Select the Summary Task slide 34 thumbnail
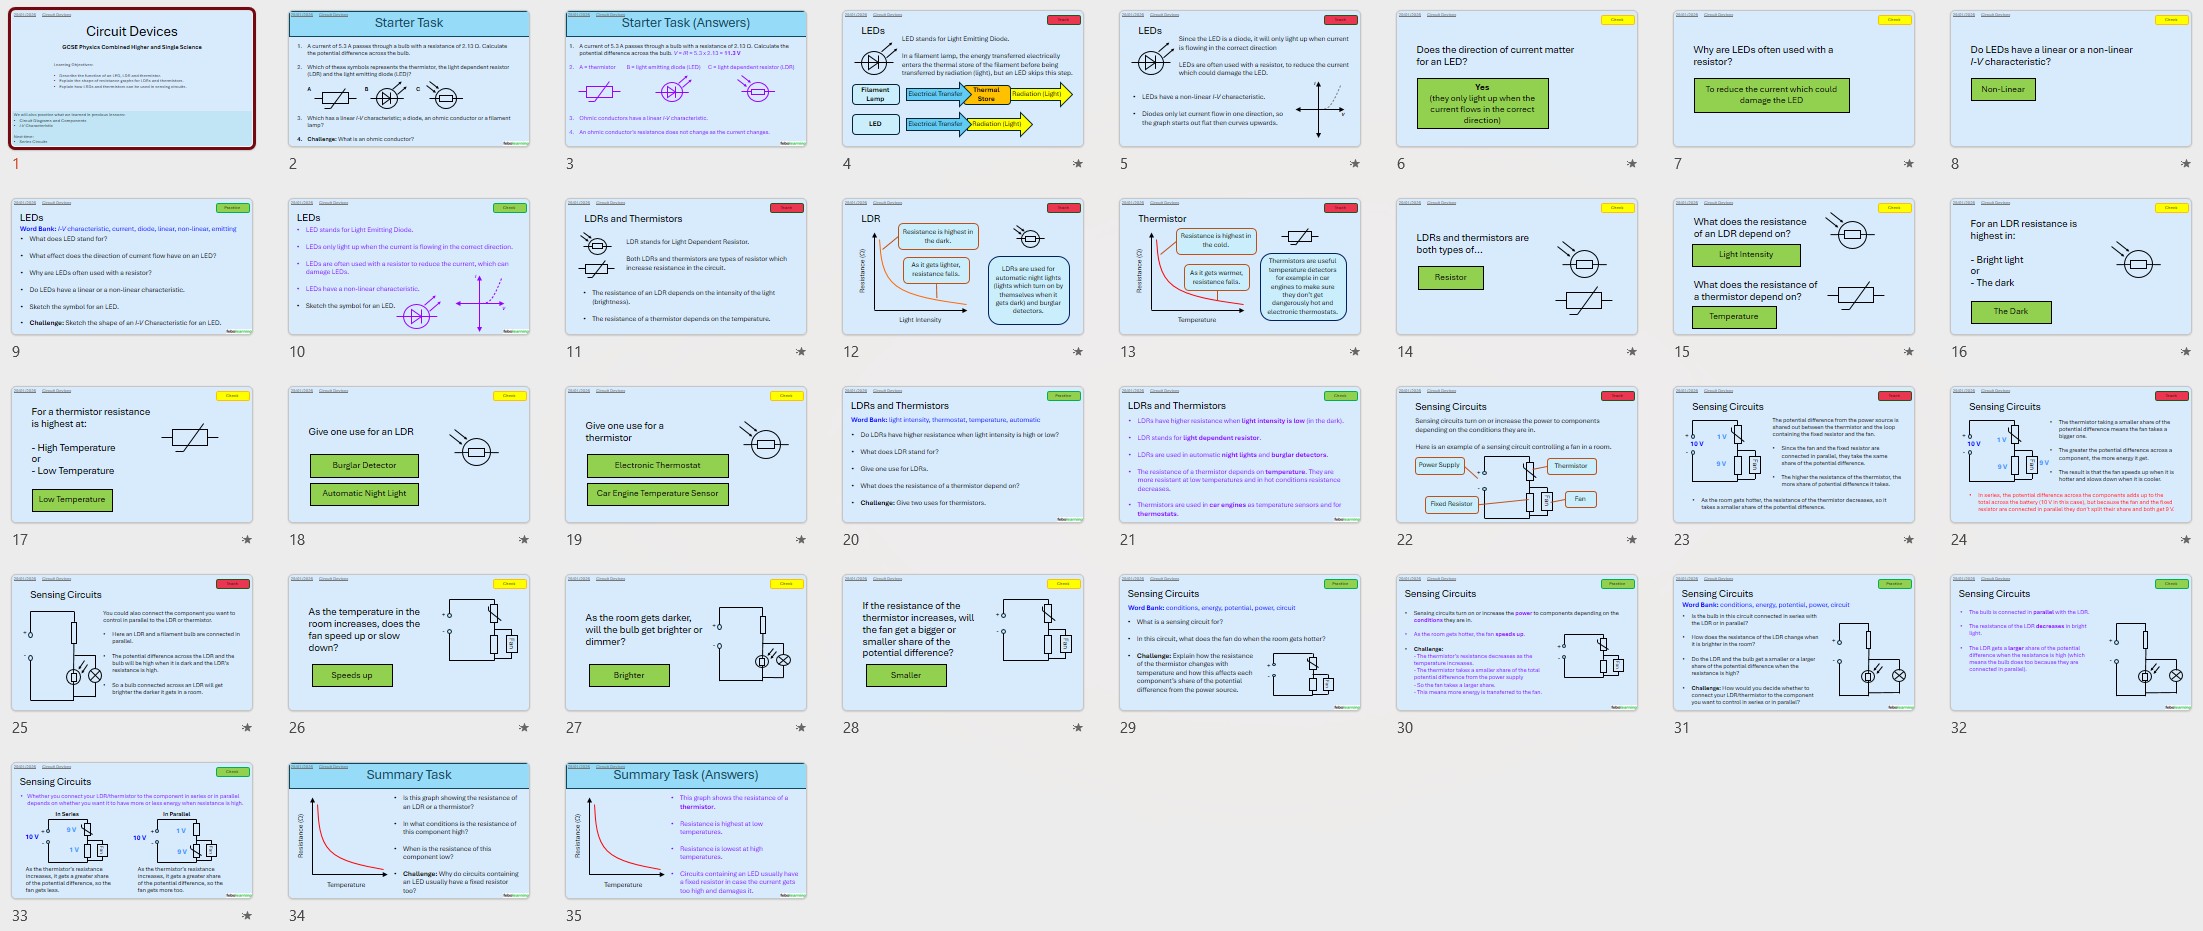 [x=409, y=831]
